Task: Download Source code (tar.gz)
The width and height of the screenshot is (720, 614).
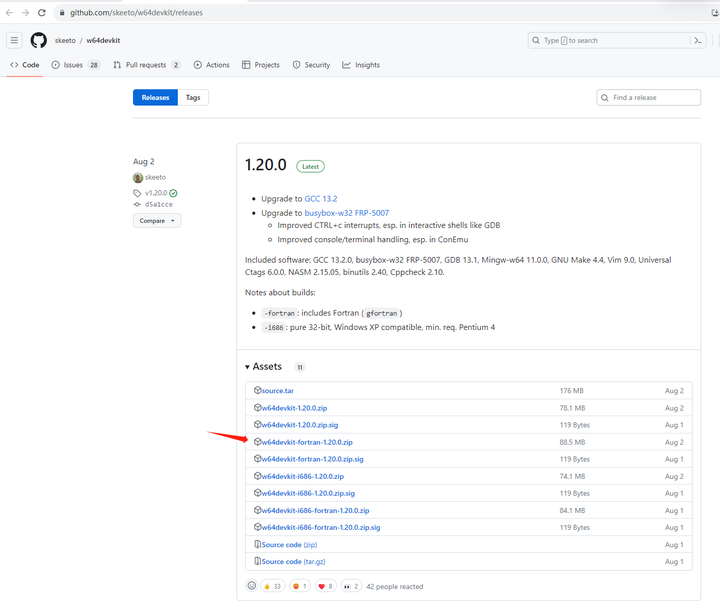Action: tap(293, 562)
